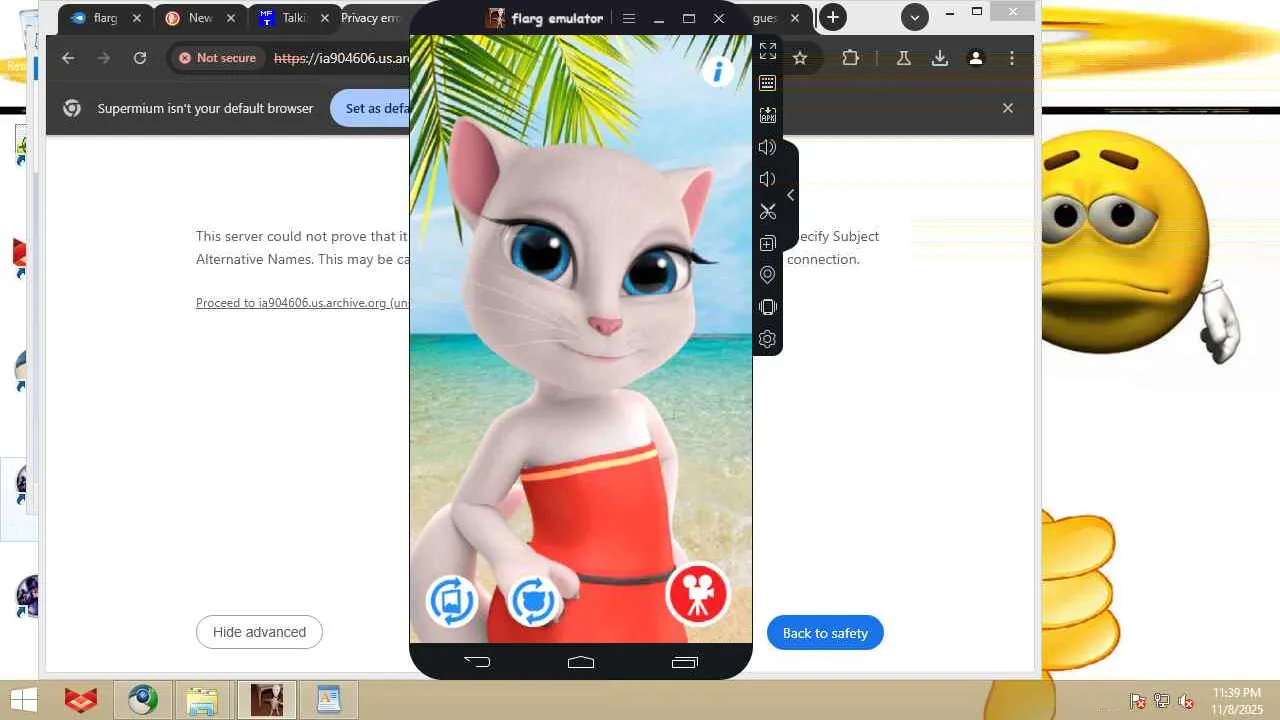Click the shake device icon
This screenshot has height=720, width=1280.
(768, 307)
